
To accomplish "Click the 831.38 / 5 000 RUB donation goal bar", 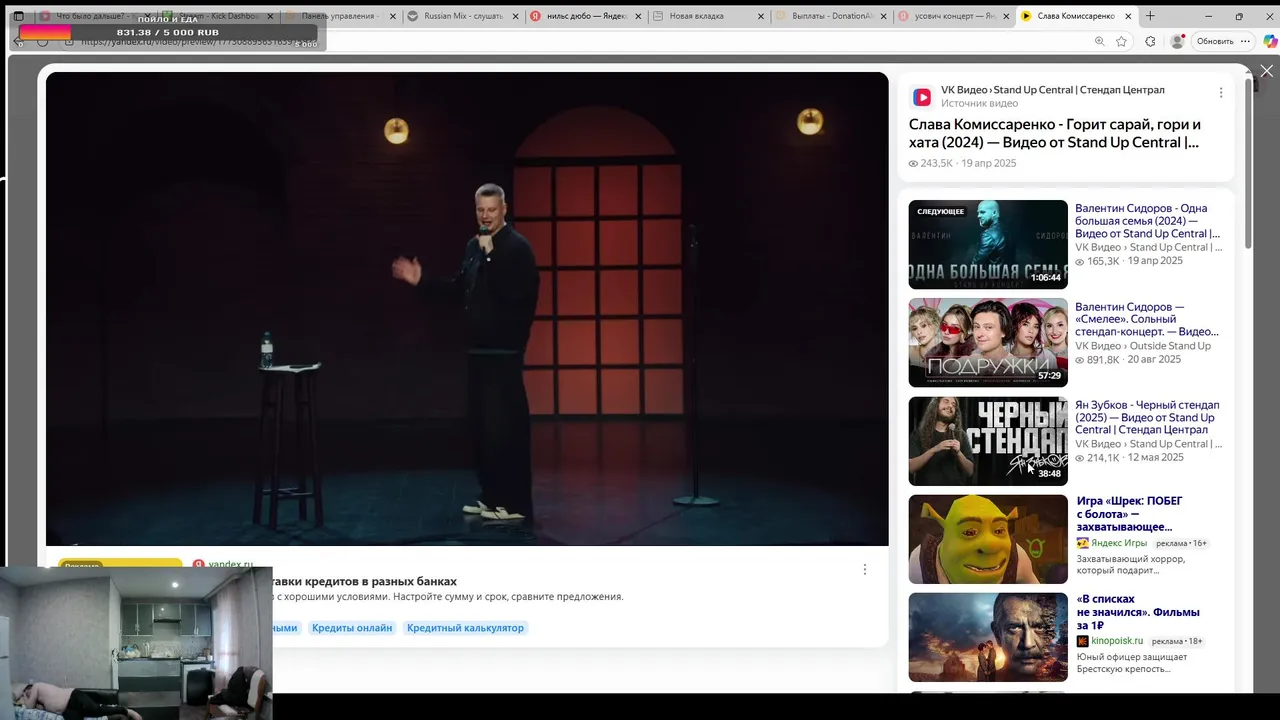I will click(x=168, y=33).
